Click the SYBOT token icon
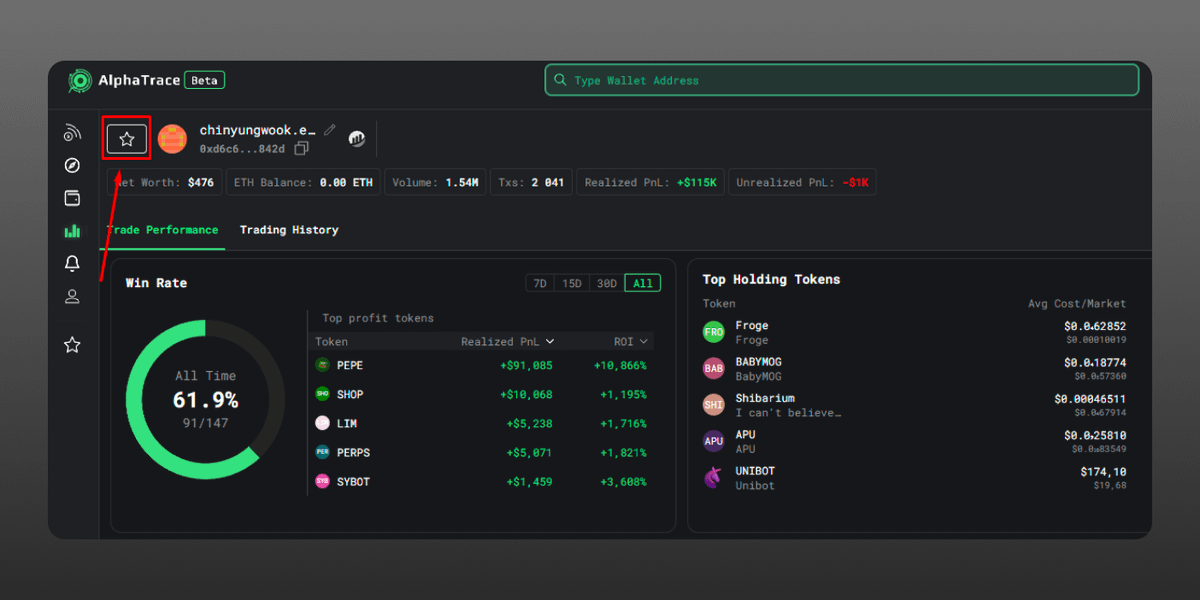The width and height of the screenshot is (1200, 600). point(322,481)
